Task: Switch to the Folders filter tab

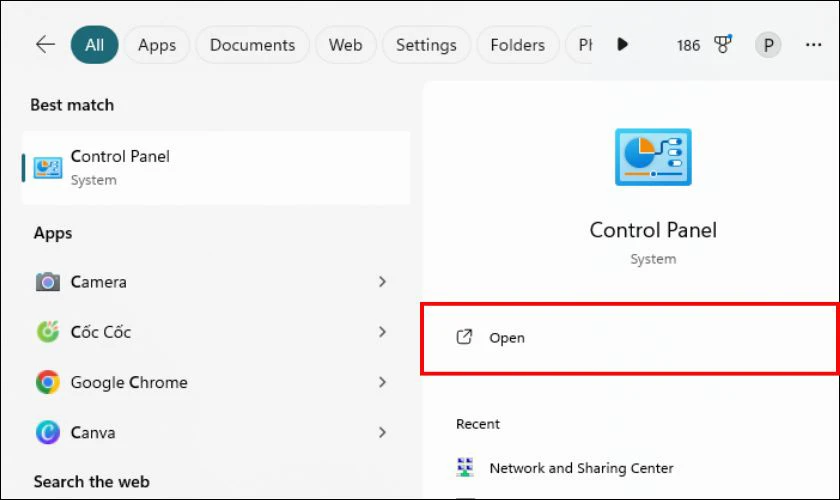Action: pyautogui.click(x=518, y=45)
